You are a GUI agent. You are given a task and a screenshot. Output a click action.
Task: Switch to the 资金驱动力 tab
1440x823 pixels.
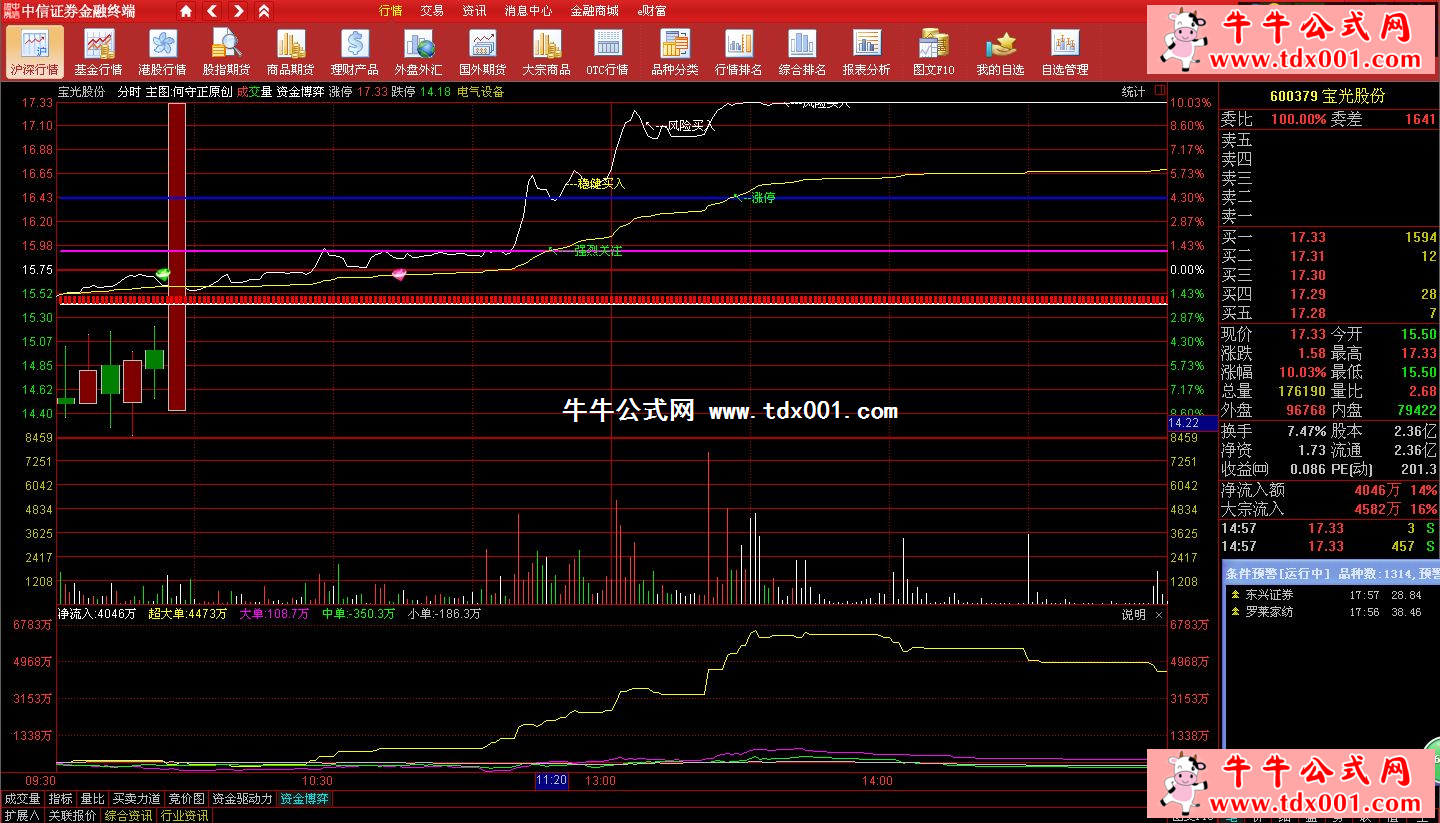[242, 799]
